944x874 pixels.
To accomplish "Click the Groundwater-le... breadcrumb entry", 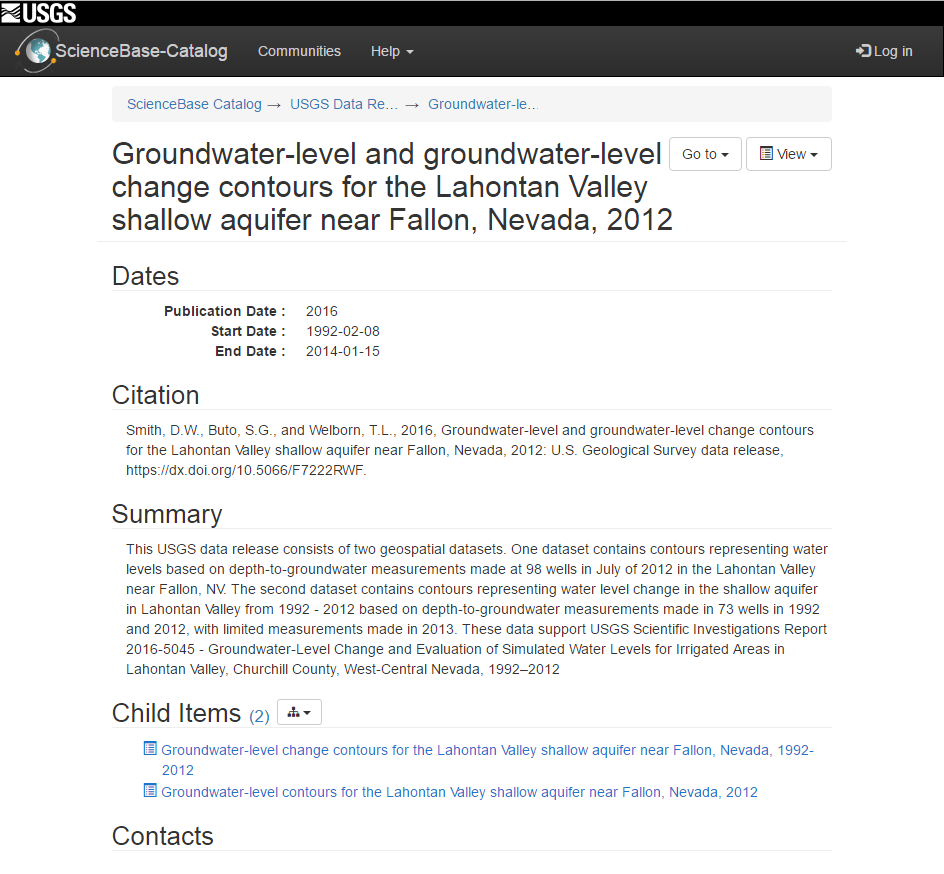I will click(483, 104).
